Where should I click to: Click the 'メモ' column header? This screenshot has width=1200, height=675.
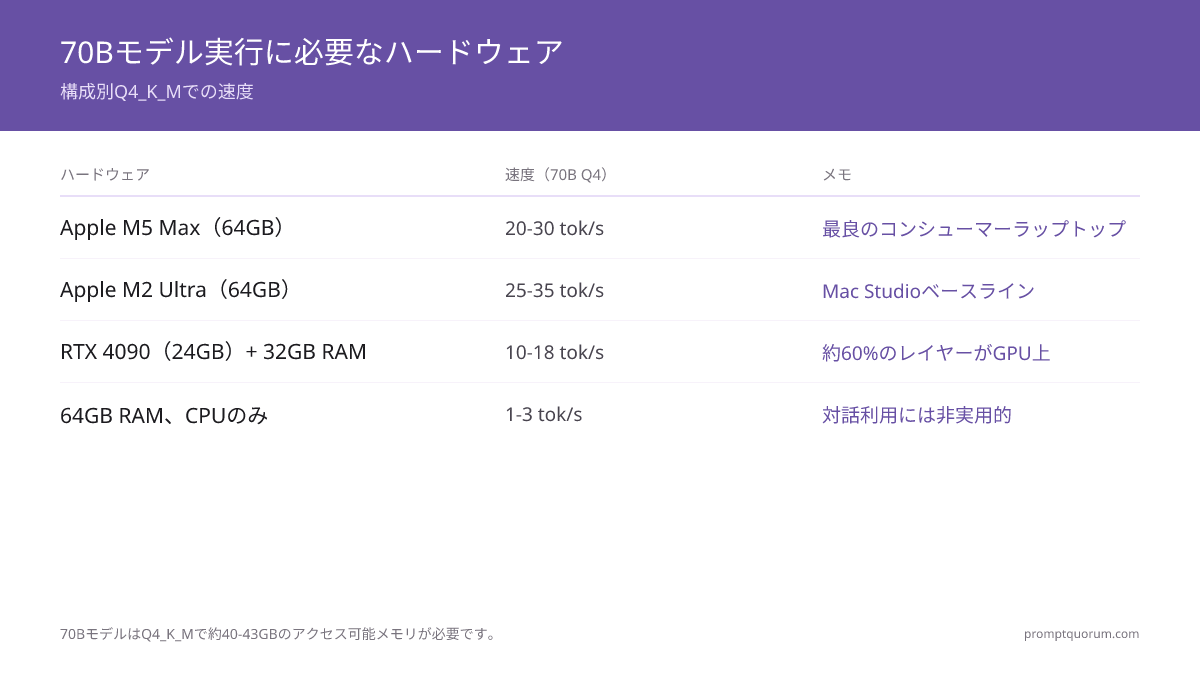[837, 175]
